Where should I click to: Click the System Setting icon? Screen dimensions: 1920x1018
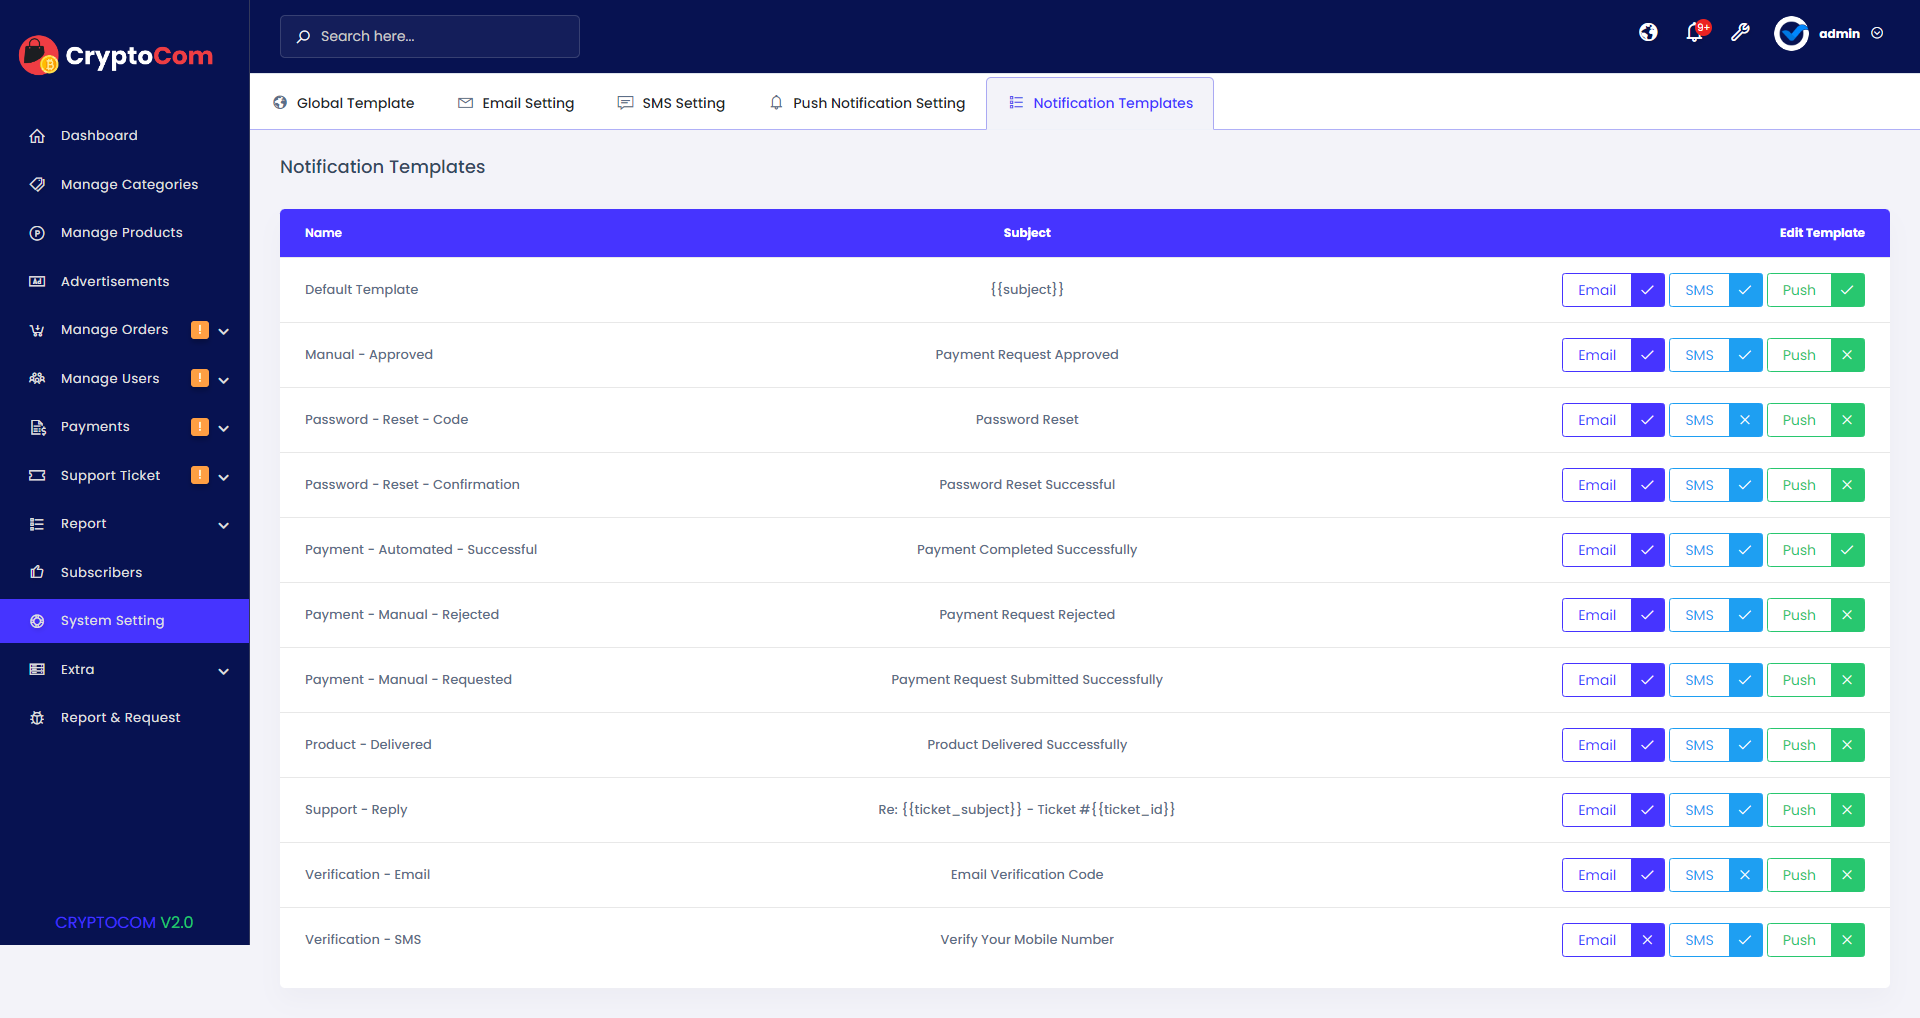pos(37,621)
